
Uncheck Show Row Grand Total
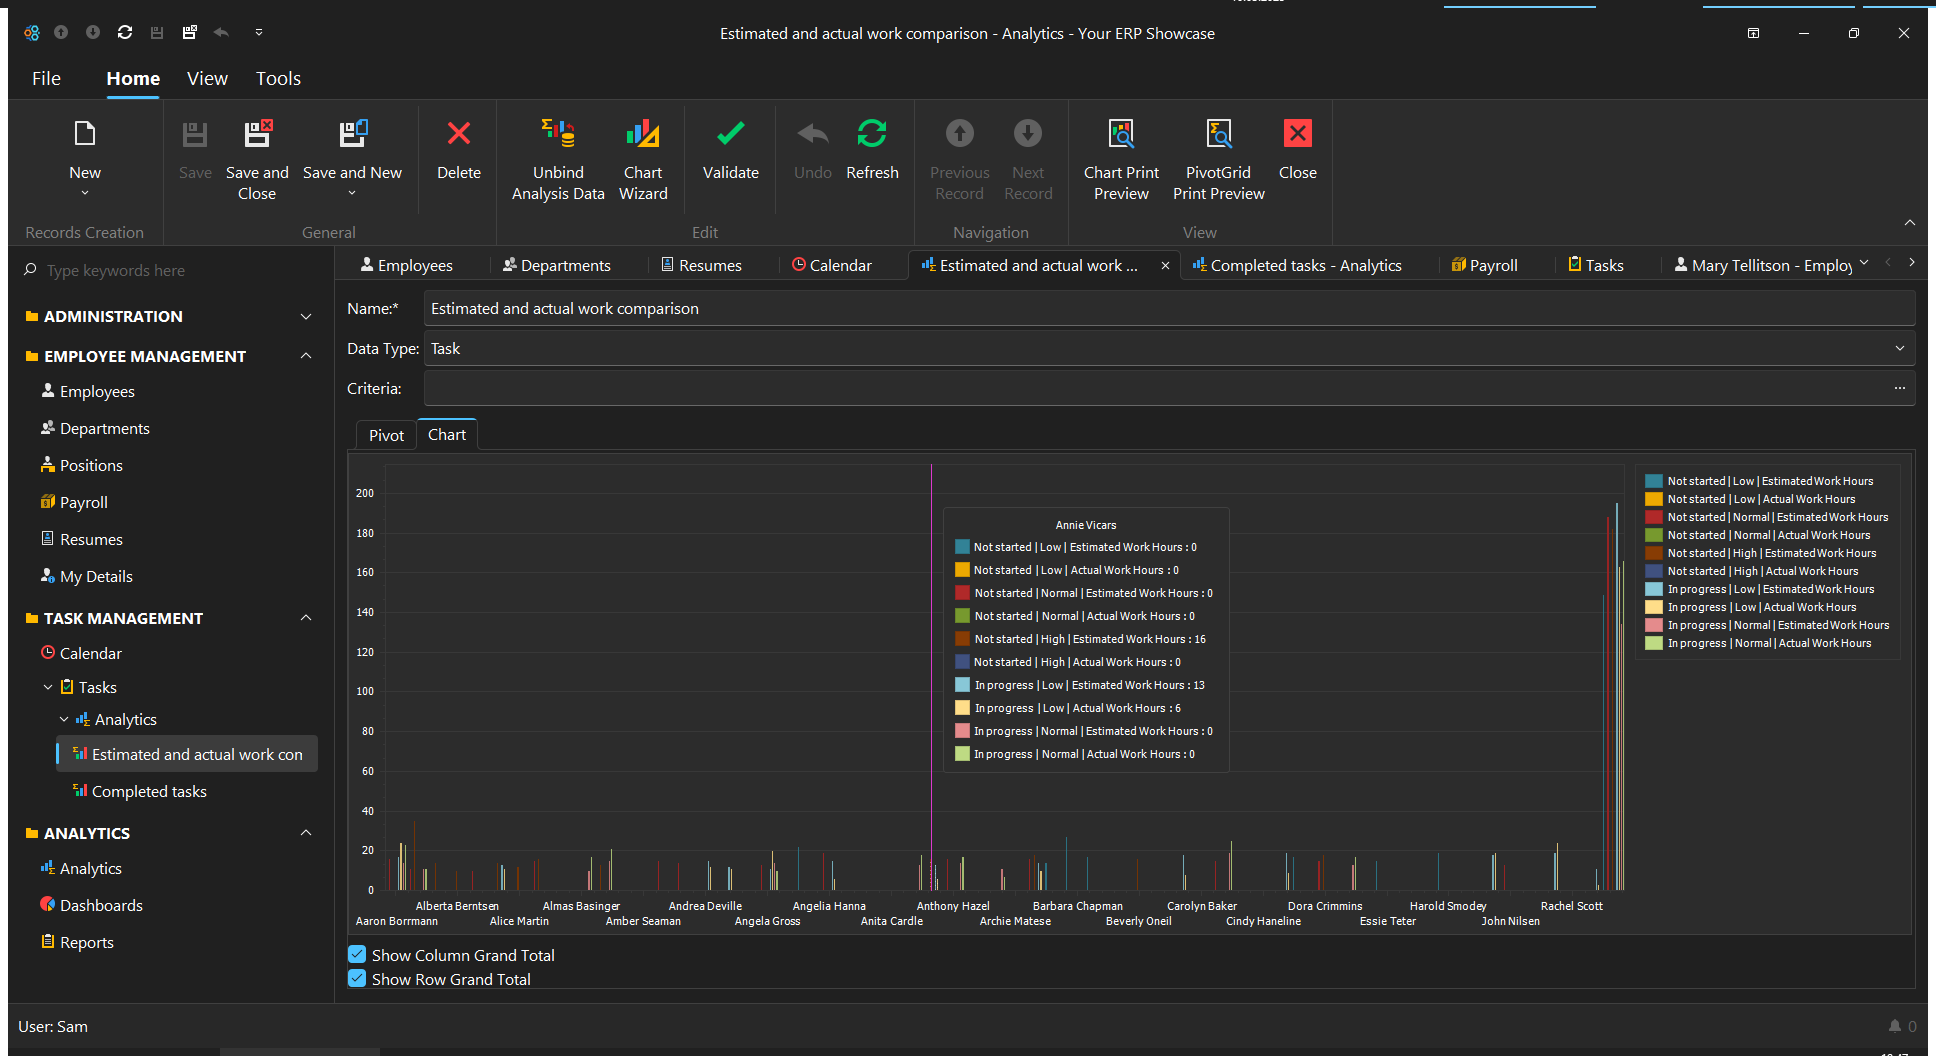pos(357,978)
